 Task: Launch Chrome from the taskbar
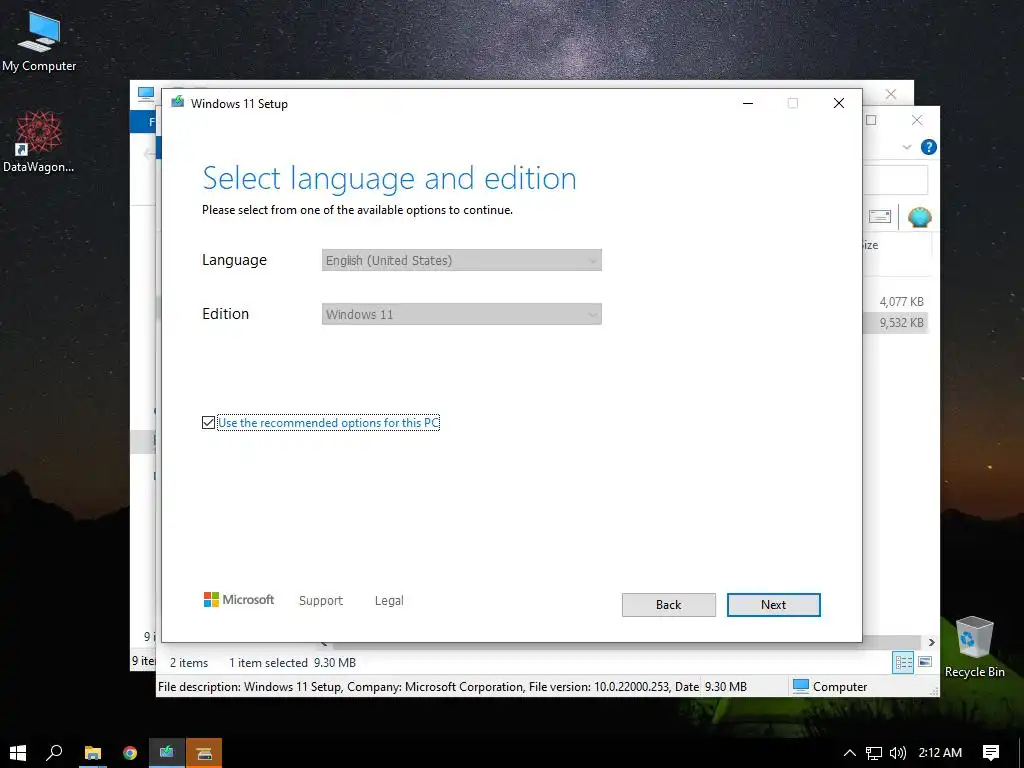(x=130, y=753)
